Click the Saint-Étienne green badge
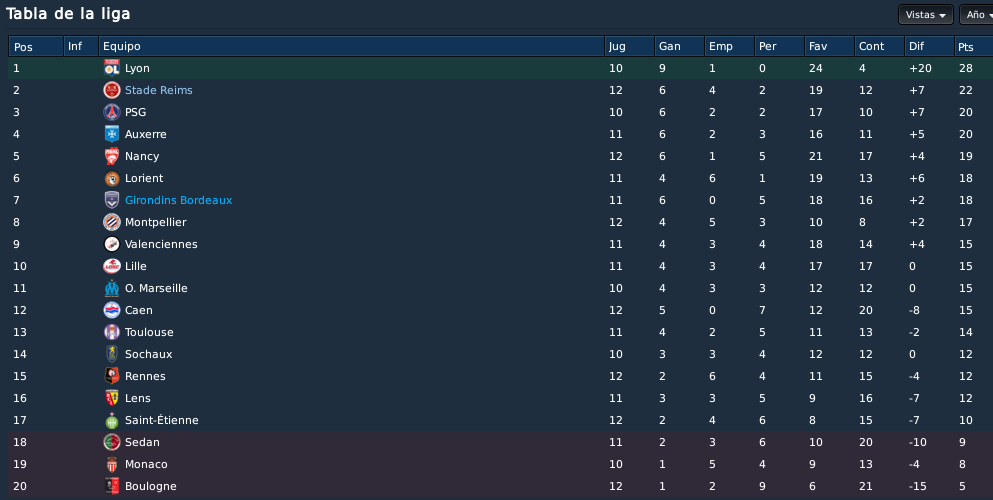Screen dimensions: 993x500 click(x=111, y=420)
